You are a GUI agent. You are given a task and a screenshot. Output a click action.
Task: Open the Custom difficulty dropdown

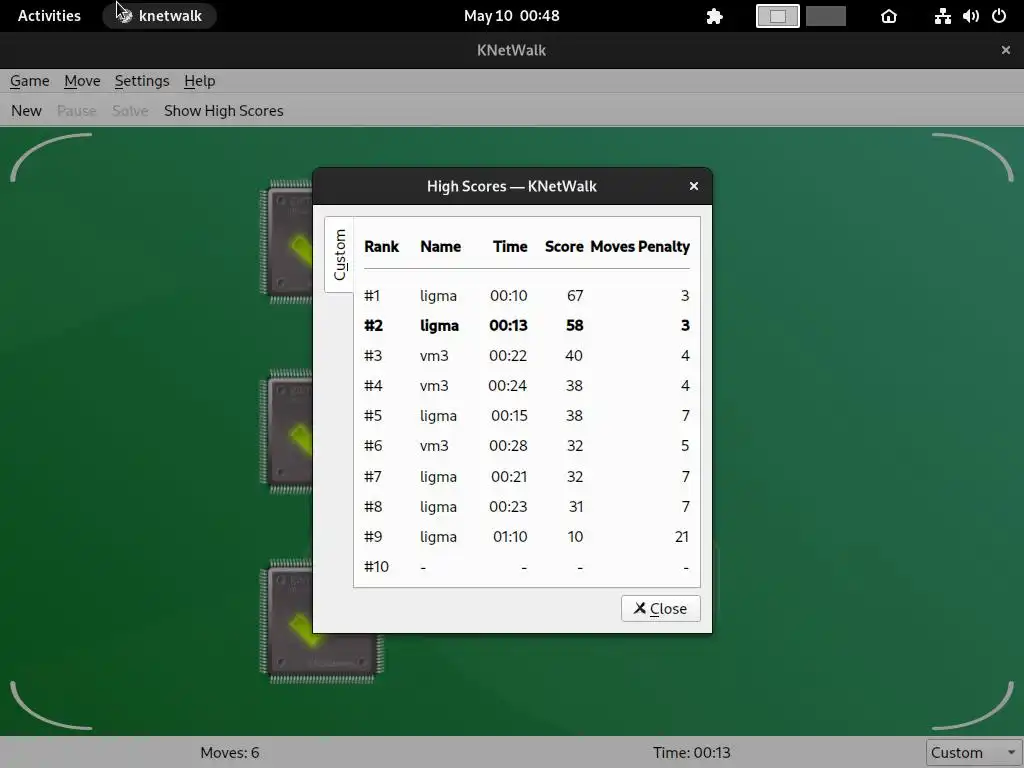974,752
